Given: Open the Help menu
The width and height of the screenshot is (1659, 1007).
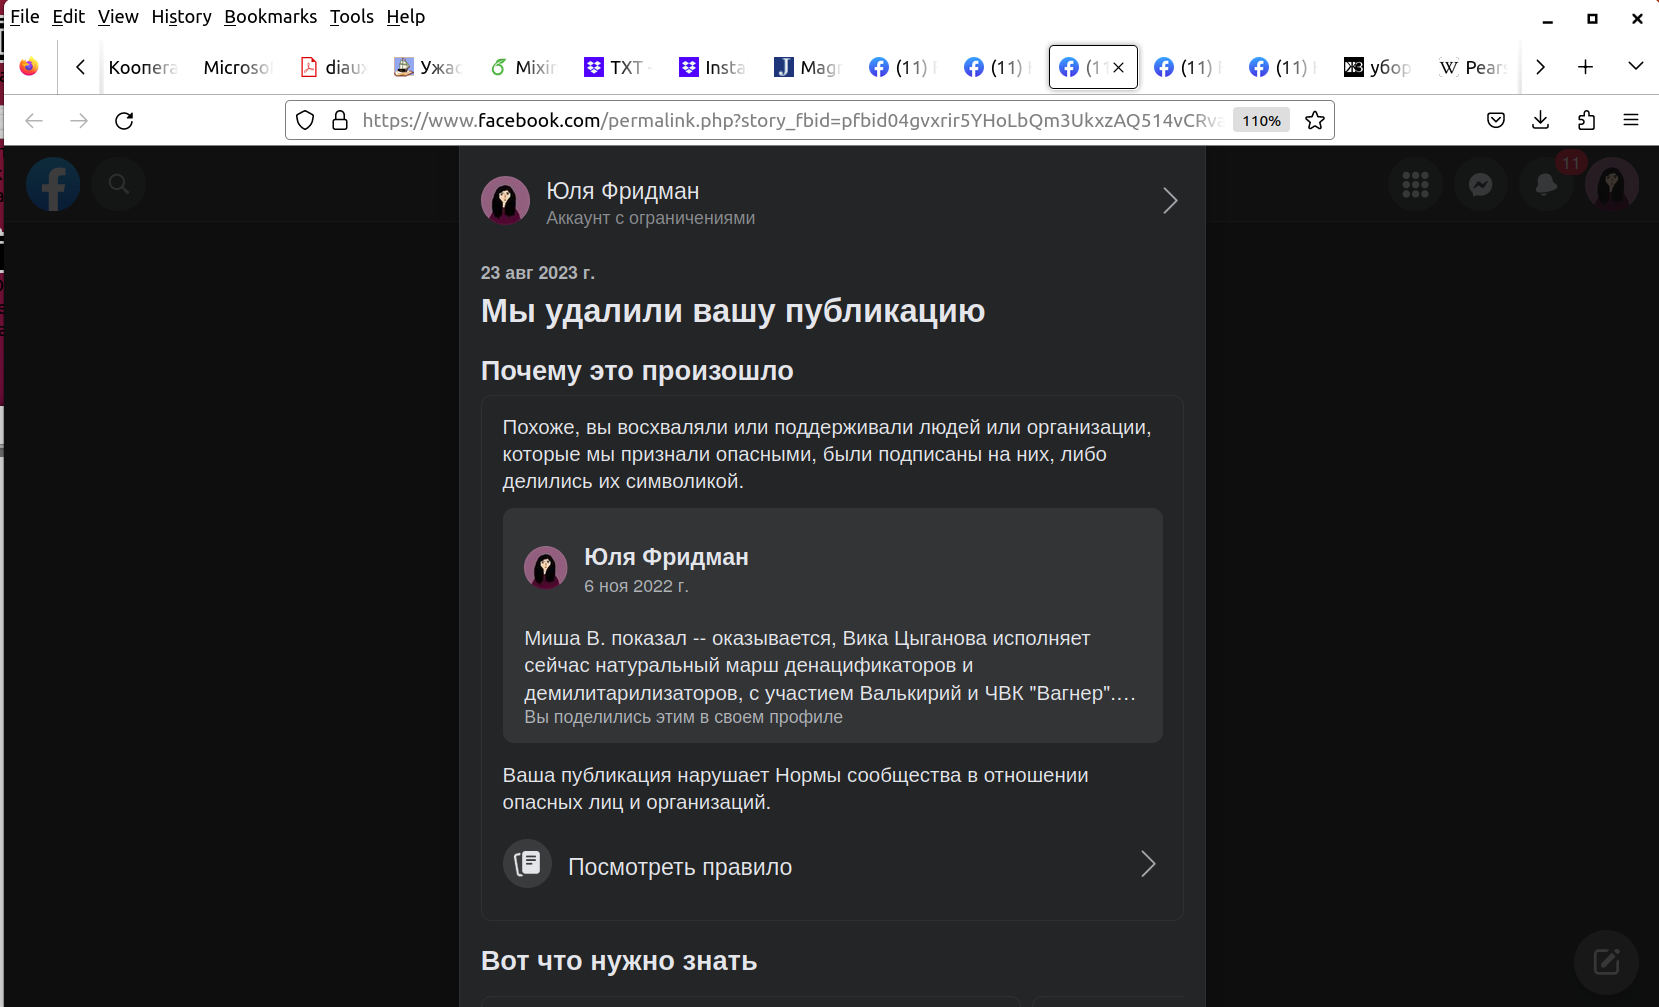Looking at the screenshot, I should tap(406, 17).
